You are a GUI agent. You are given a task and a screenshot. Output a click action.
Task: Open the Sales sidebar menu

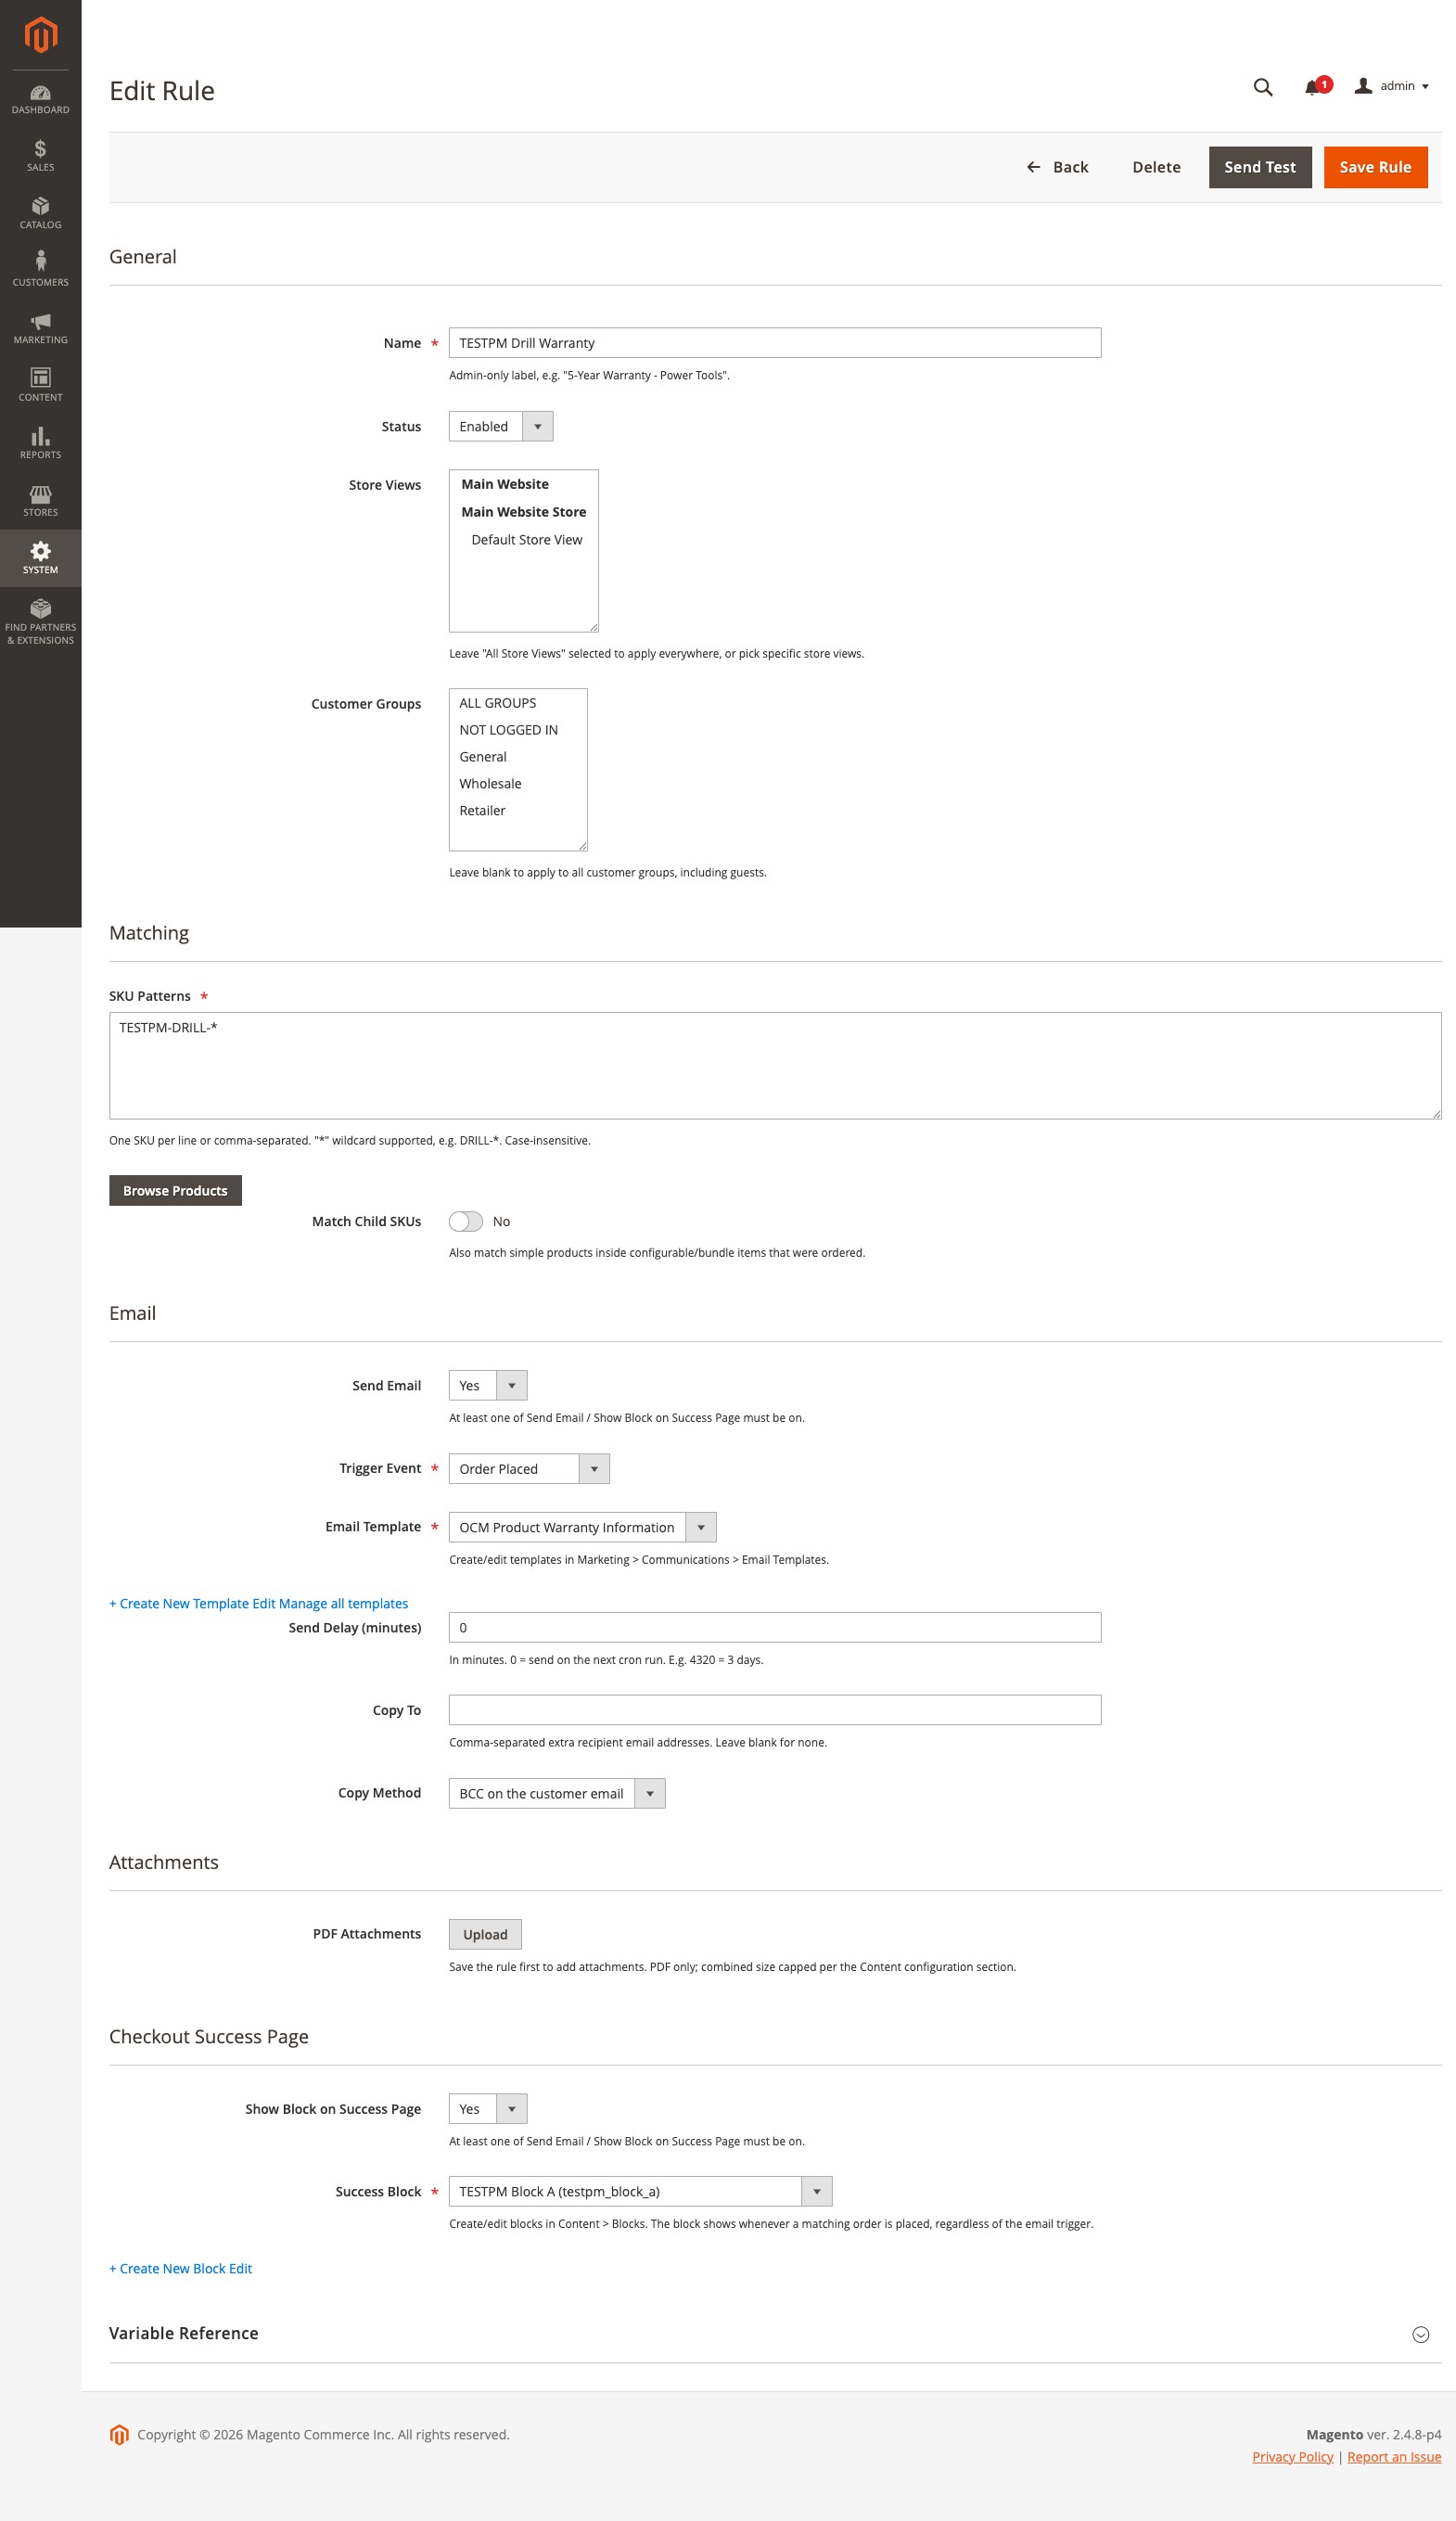tap(40, 157)
